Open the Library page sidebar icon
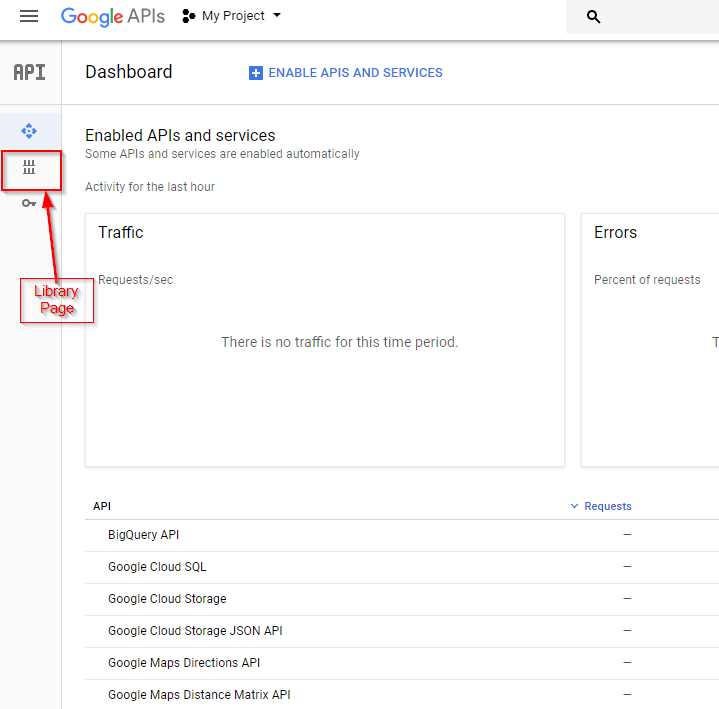This screenshot has width=719, height=709. coord(29,167)
